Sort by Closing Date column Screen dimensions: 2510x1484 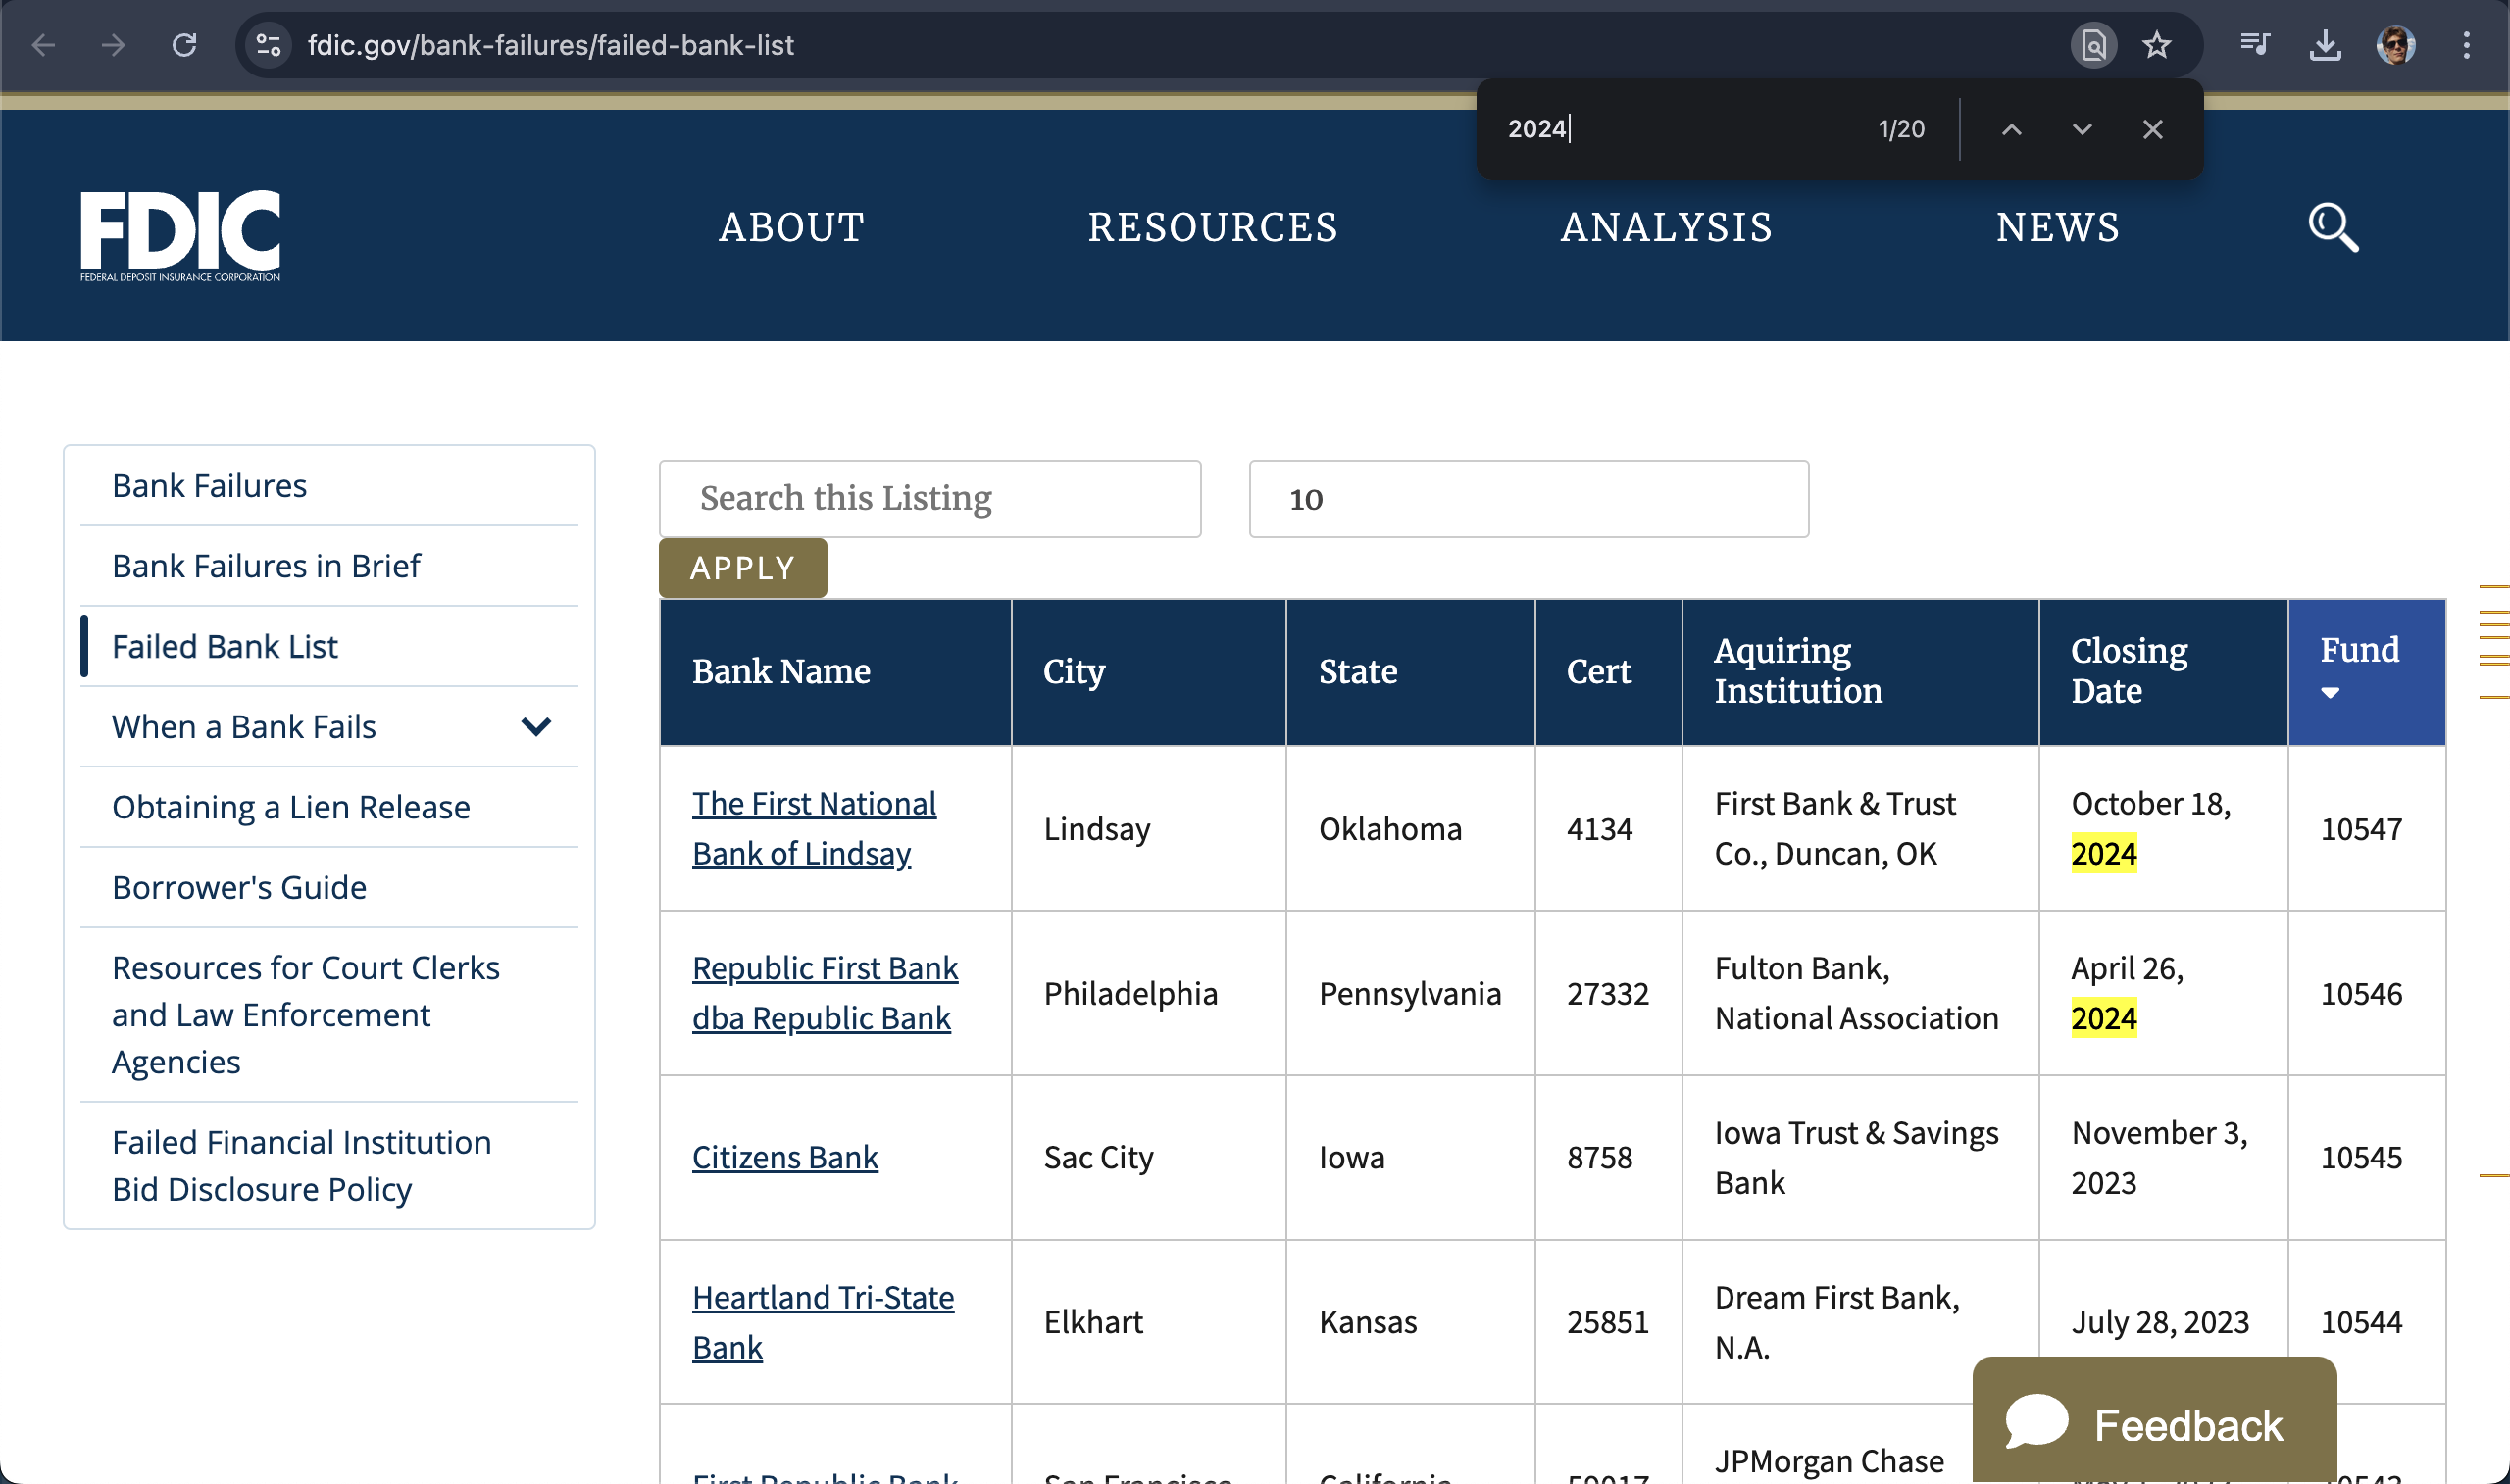[2129, 670]
